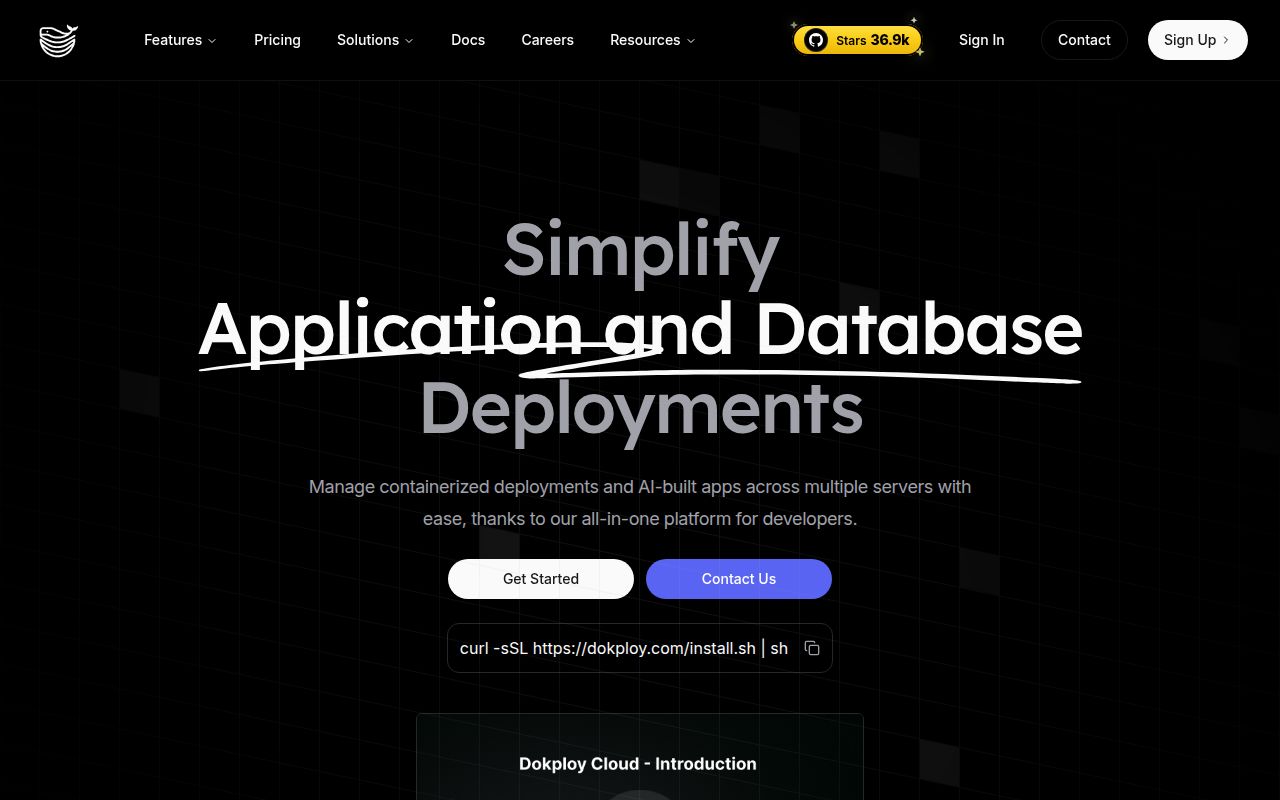1280x800 pixels.
Task: Click the GitHub octocat icon
Action: [816, 40]
